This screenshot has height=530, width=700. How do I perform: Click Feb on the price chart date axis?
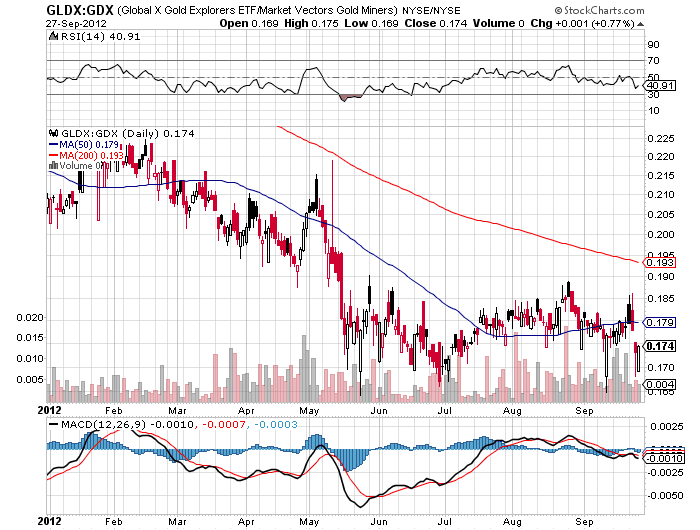(x=113, y=410)
